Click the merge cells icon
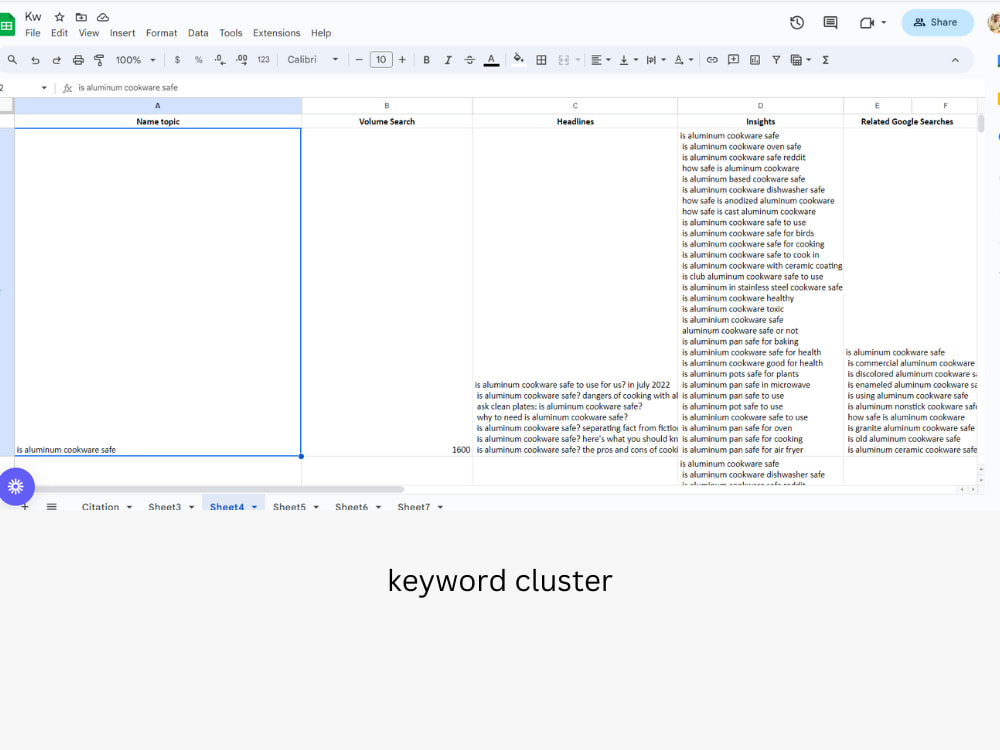Image resolution: width=1000 pixels, height=750 pixels. [x=564, y=60]
